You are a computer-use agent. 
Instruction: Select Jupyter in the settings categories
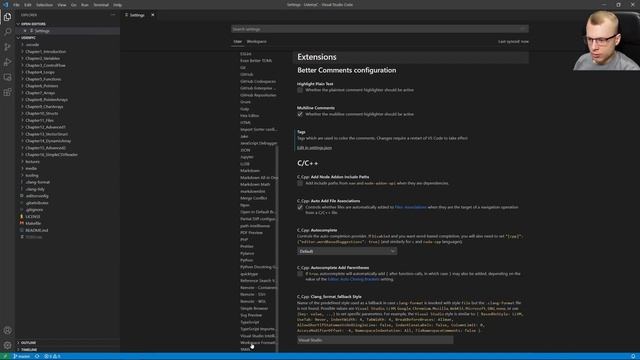[x=247, y=157]
